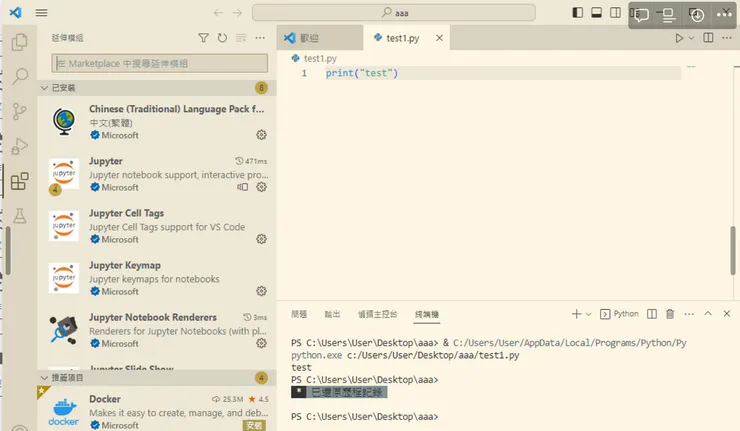
Task: Open the Jupyter Notebook Renderers entry
Action: (157, 330)
